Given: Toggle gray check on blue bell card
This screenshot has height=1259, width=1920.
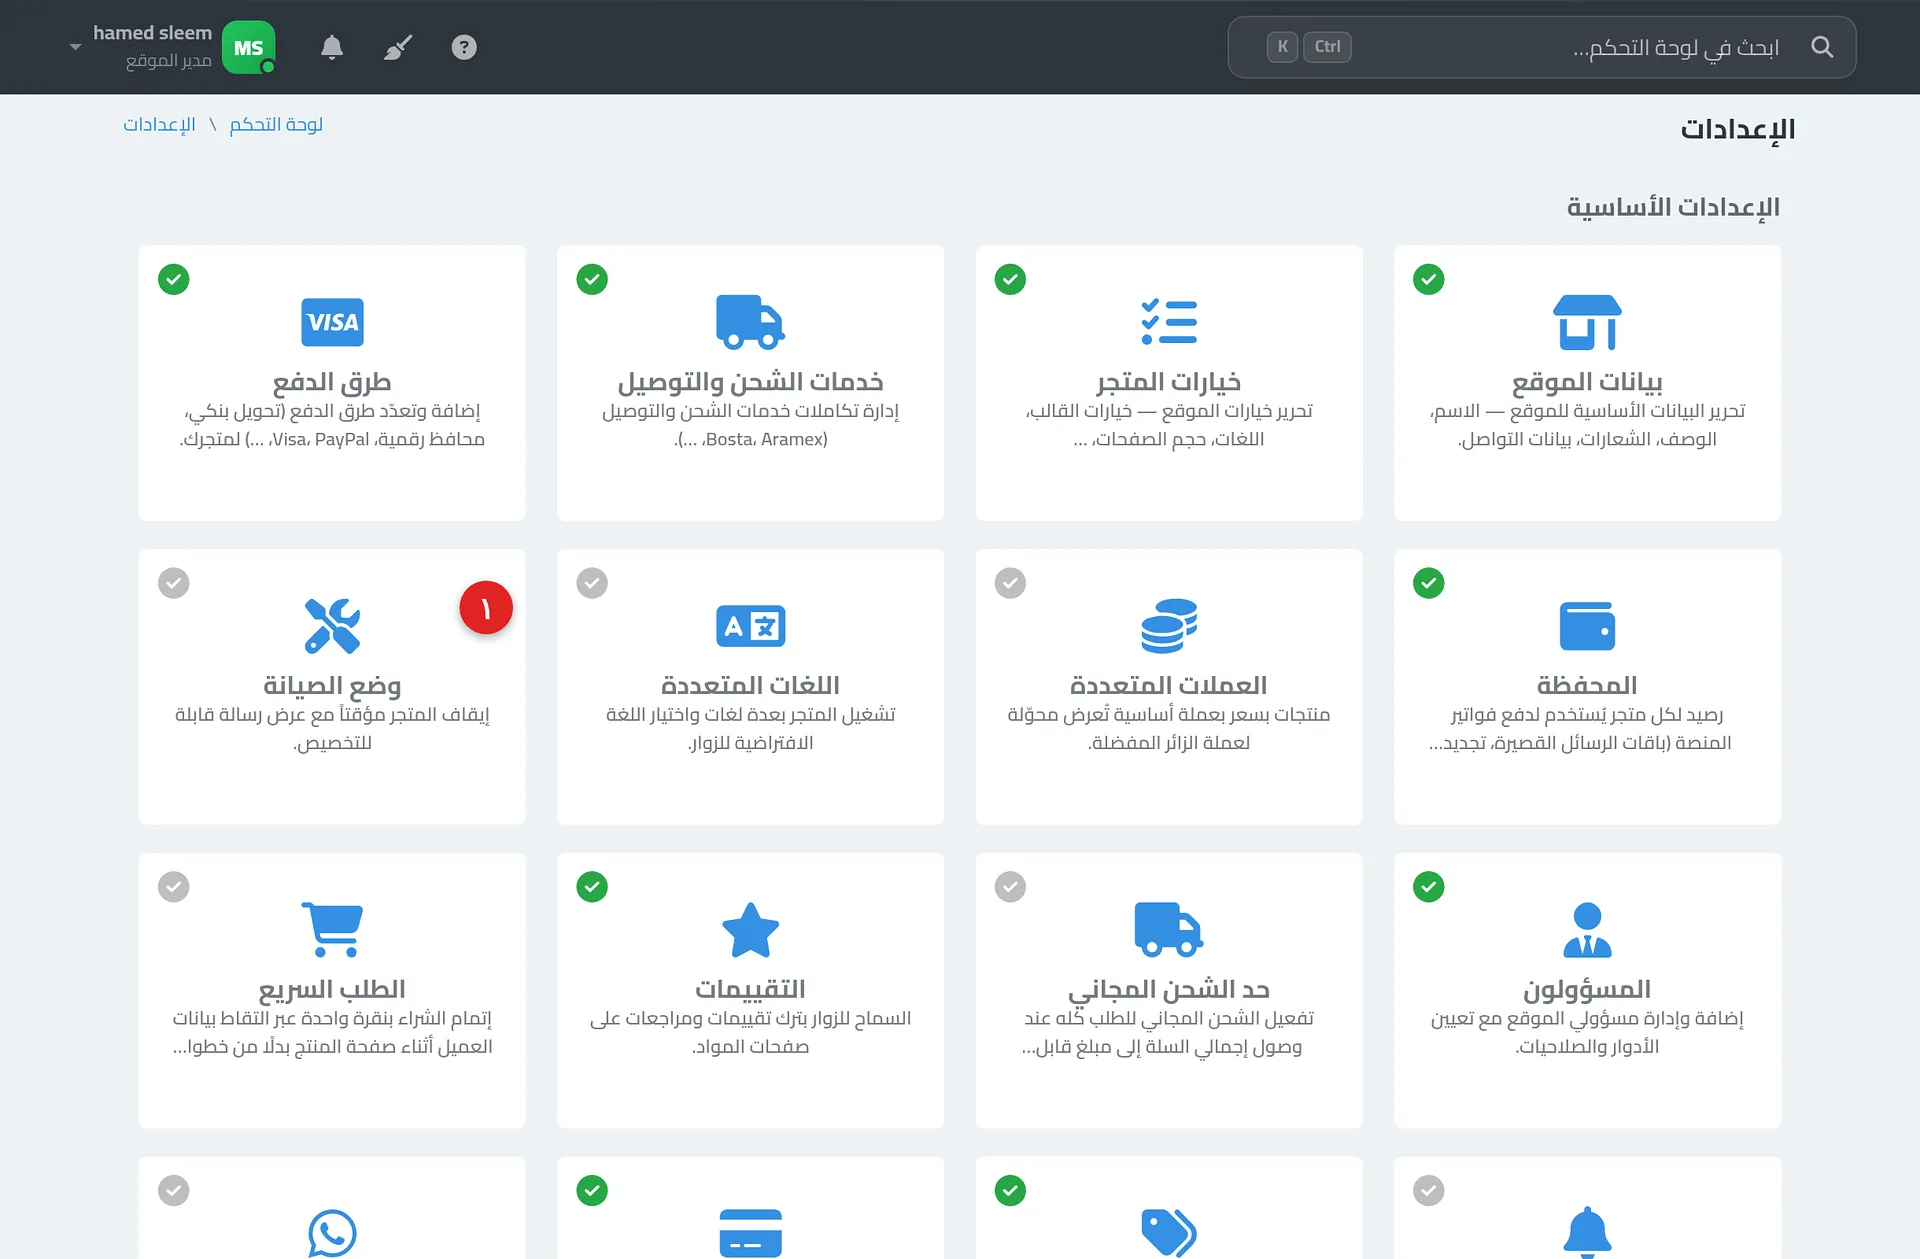Looking at the screenshot, I should 1428,1191.
